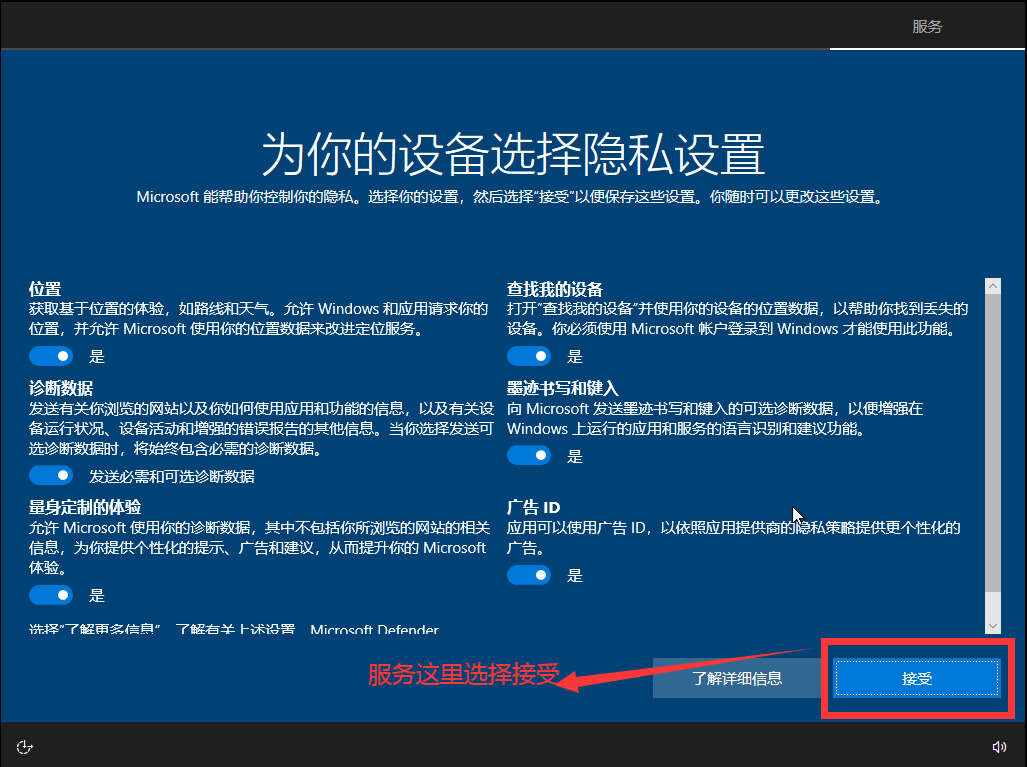Click the scrollbar down arrow

coord(993,626)
